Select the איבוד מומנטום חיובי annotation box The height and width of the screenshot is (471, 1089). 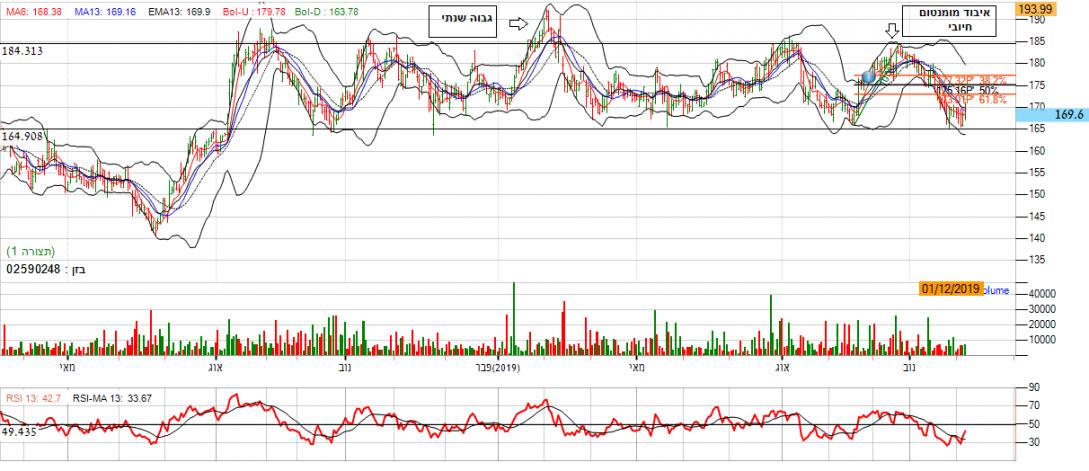(x=937, y=22)
